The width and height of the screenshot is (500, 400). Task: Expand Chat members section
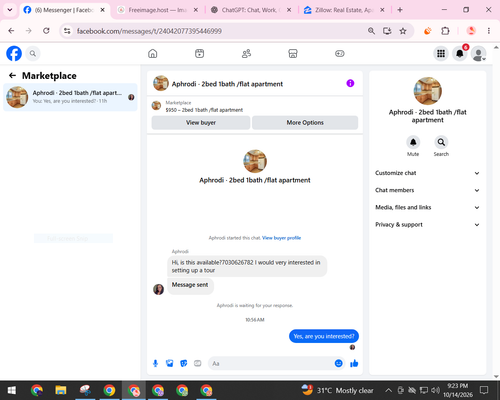pos(427,190)
